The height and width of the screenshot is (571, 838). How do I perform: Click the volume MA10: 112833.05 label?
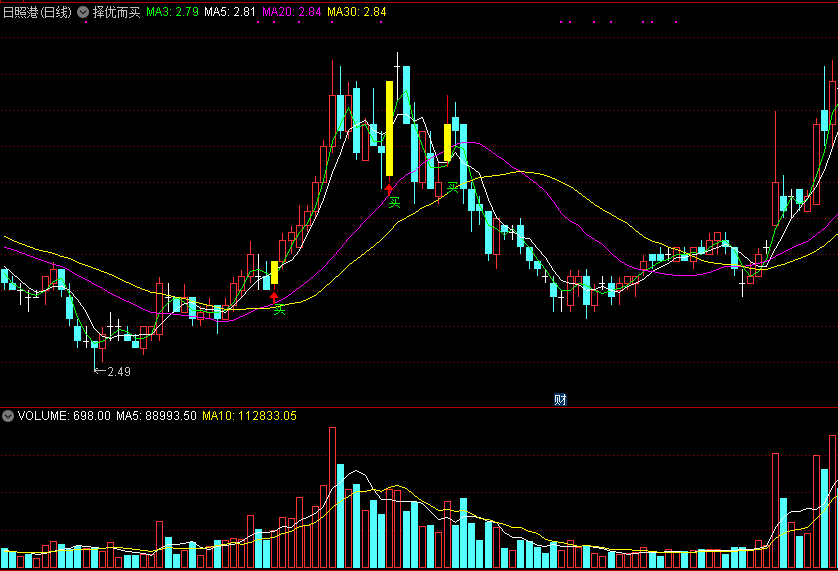[250, 416]
